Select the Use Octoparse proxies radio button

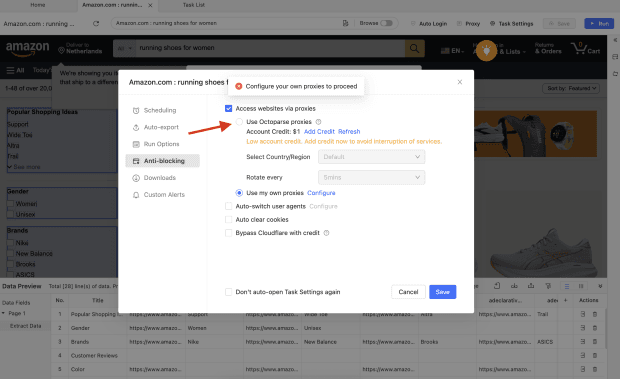239,122
